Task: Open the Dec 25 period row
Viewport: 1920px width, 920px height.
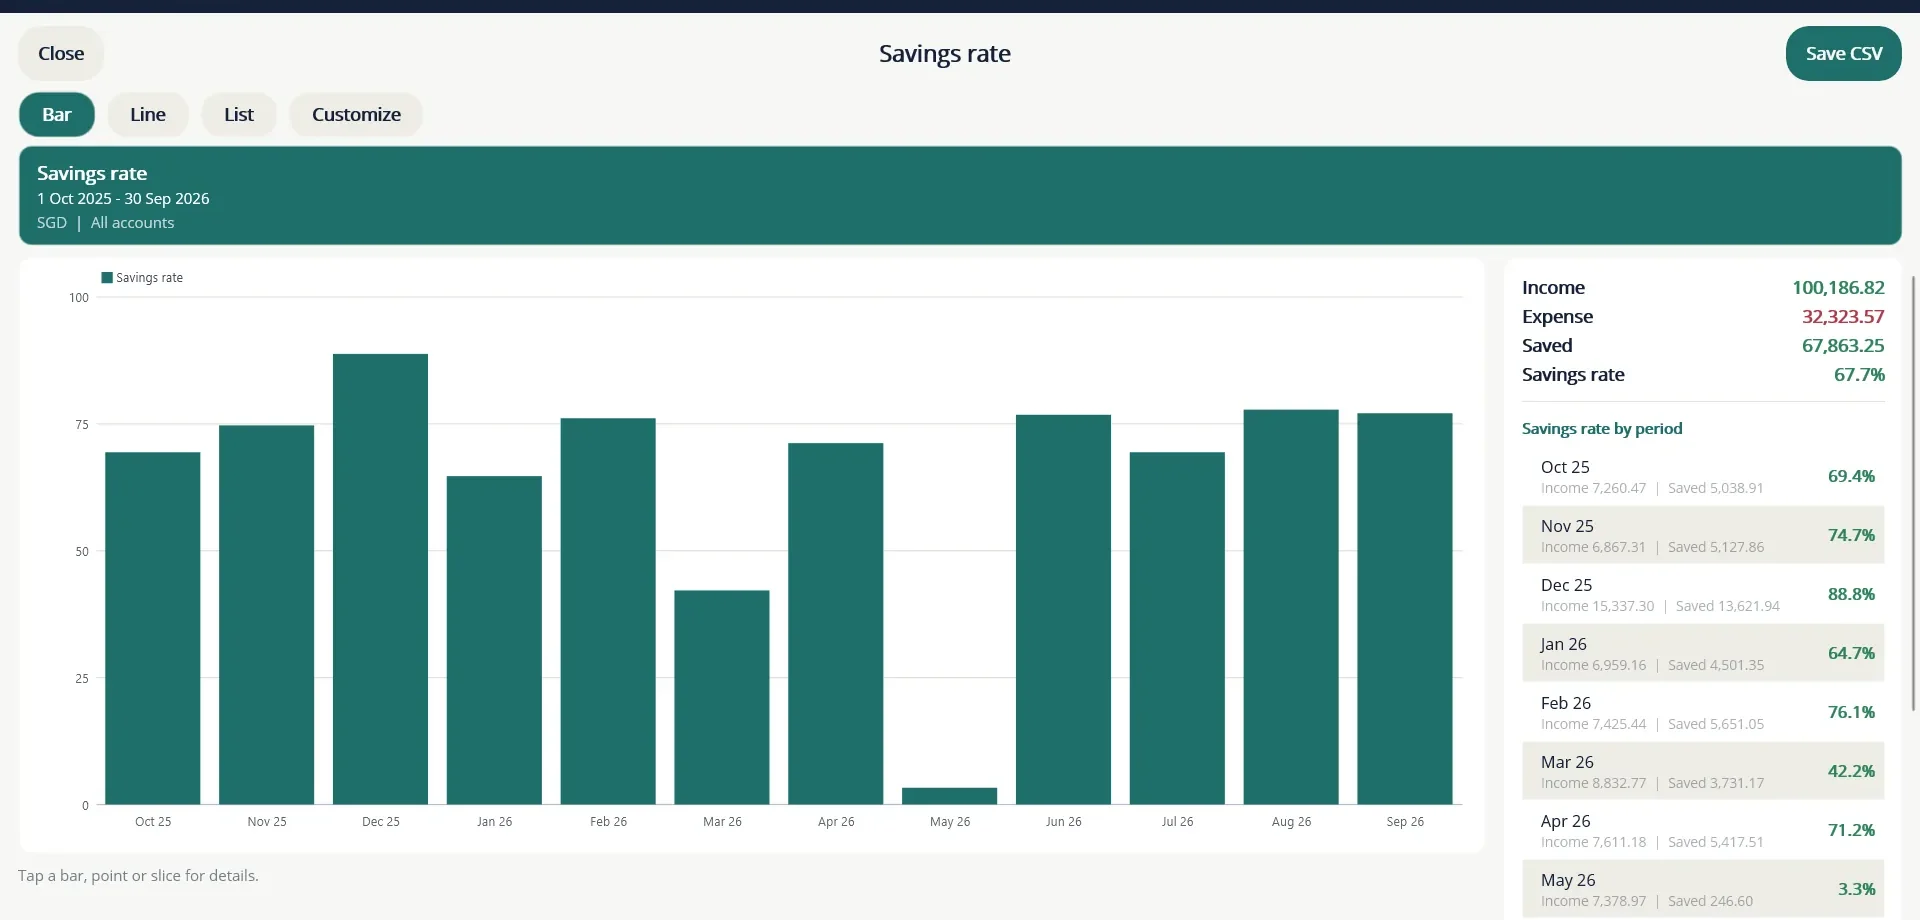Action: [1703, 595]
